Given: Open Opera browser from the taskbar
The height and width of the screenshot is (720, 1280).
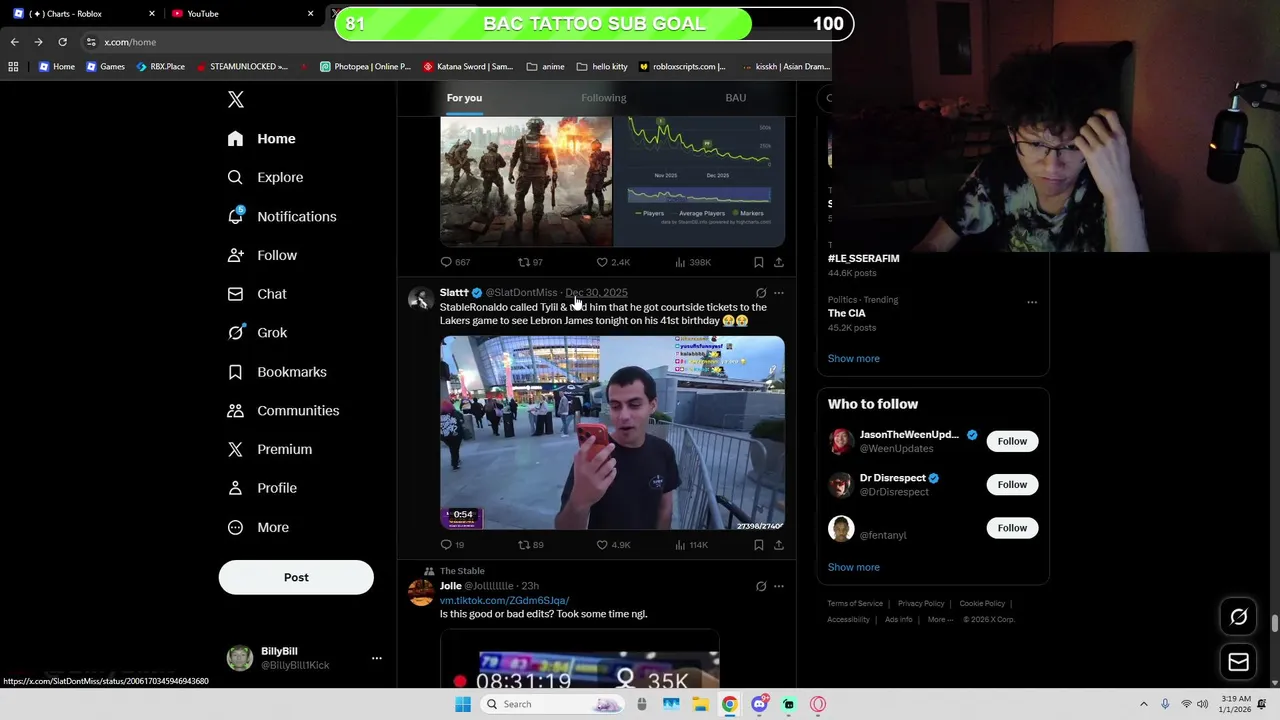Looking at the screenshot, I should click(x=818, y=704).
